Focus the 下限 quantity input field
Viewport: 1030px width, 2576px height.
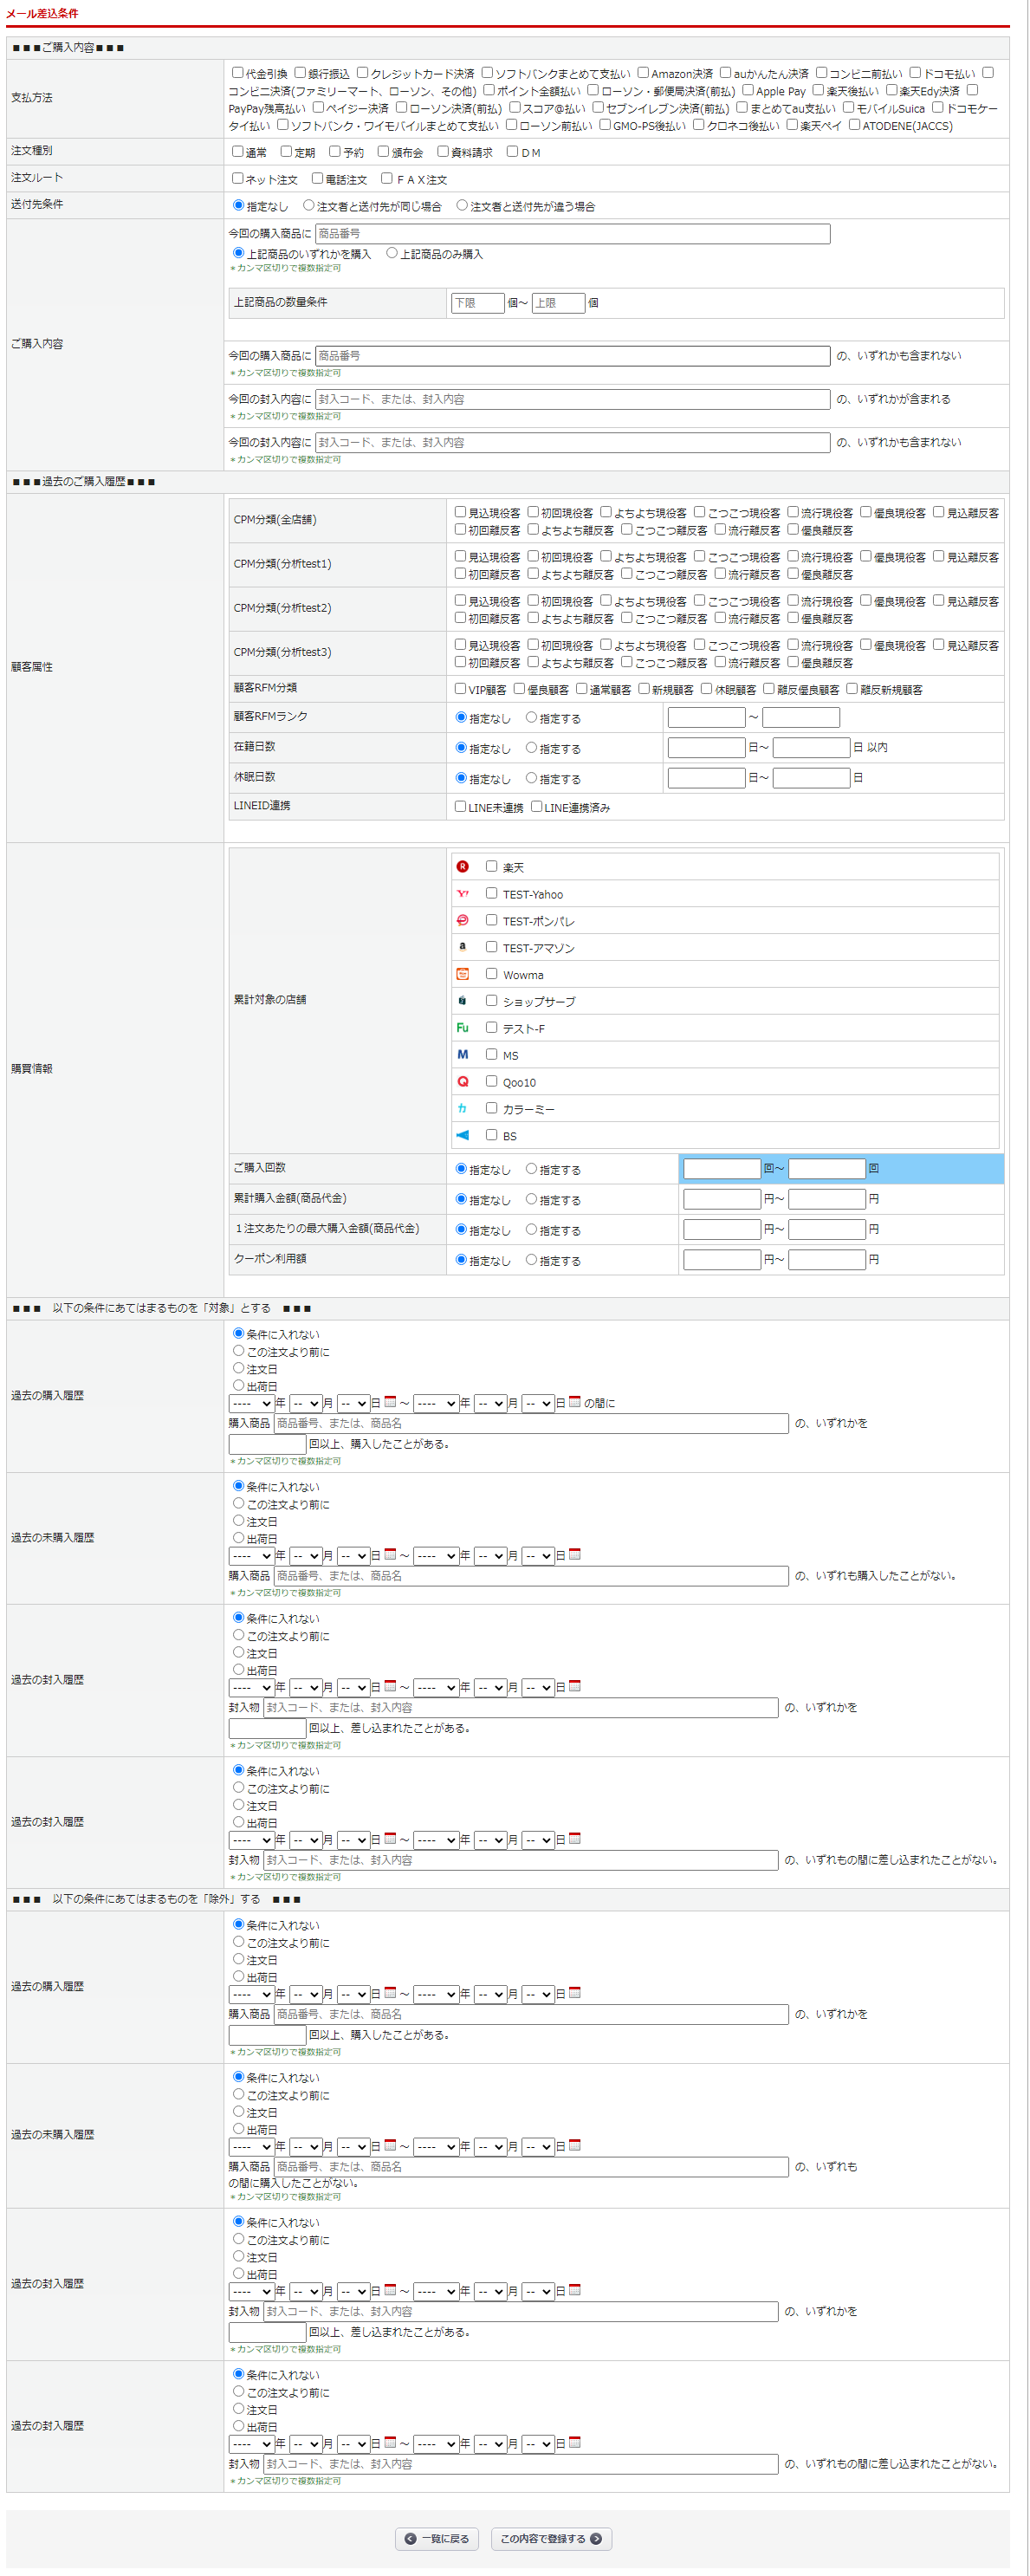[477, 303]
